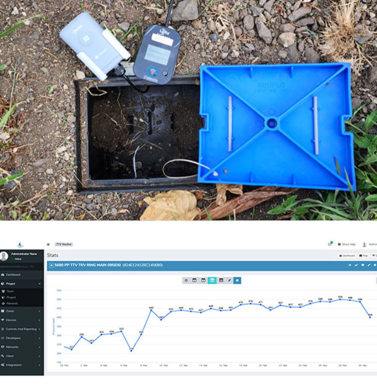Collapse the Project menu in sidebar
Viewport: 377px width, 384px height.
point(22,284)
